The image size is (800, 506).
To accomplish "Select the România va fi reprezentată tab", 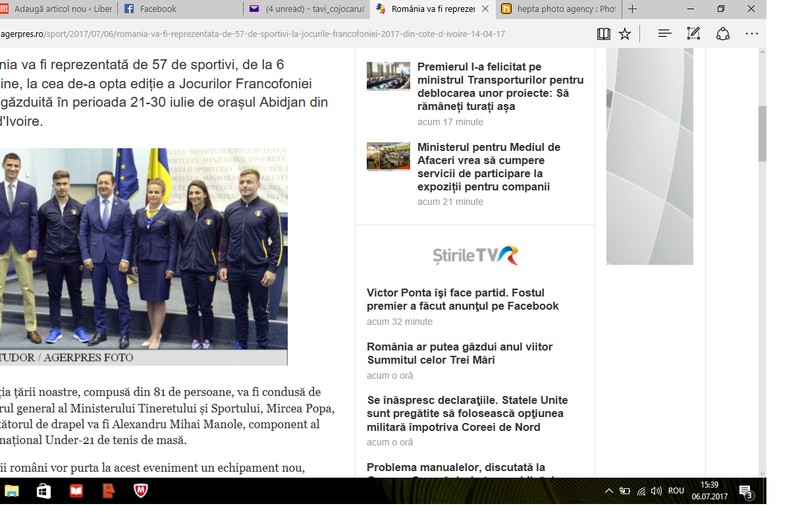I will pos(433,9).
